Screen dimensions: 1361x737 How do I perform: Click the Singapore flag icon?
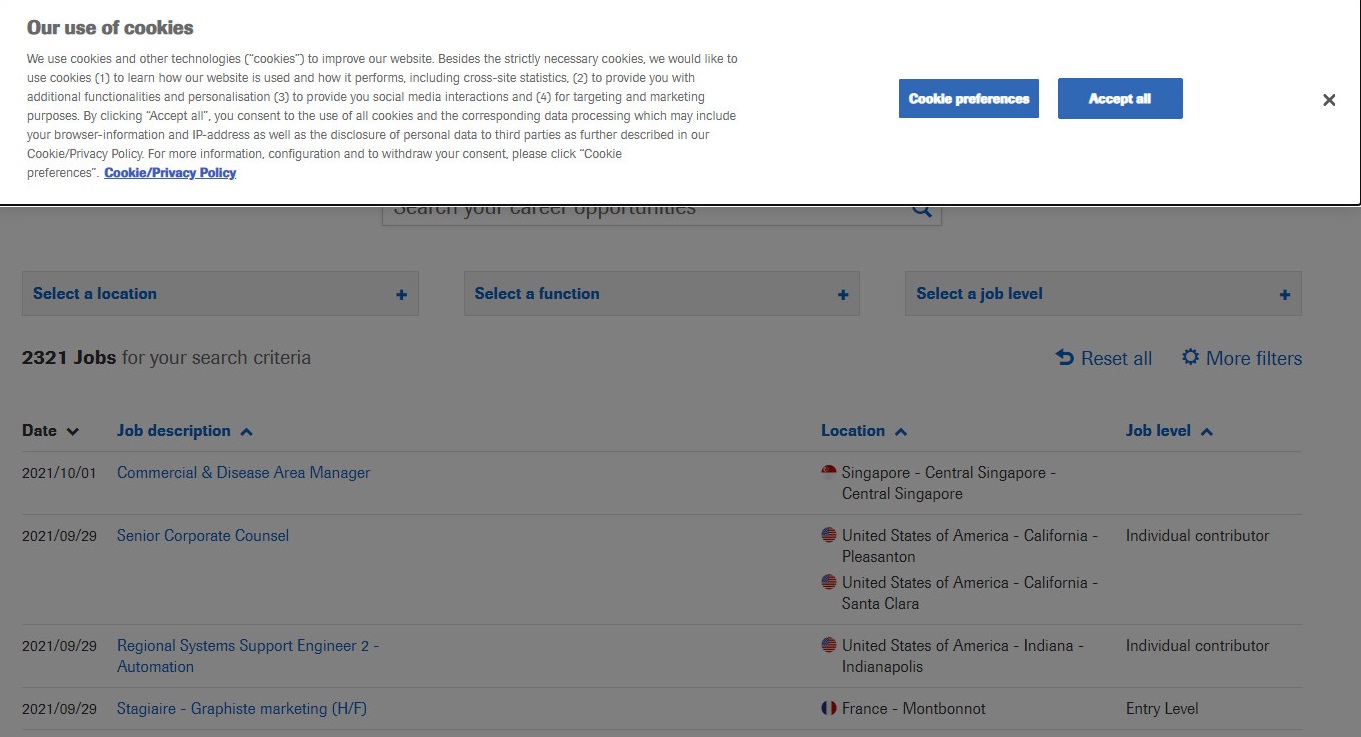click(x=829, y=472)
